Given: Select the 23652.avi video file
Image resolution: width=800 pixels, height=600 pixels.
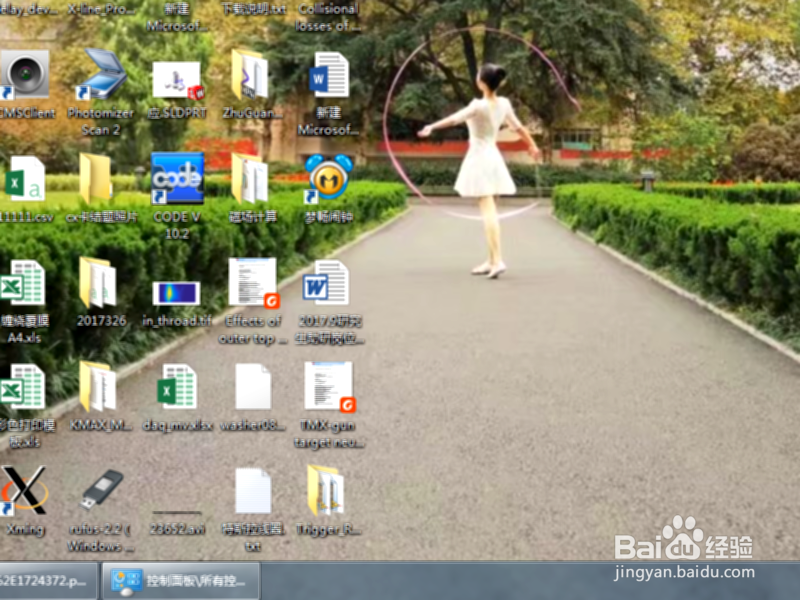Looking at the screenshot, I should 178,495.
